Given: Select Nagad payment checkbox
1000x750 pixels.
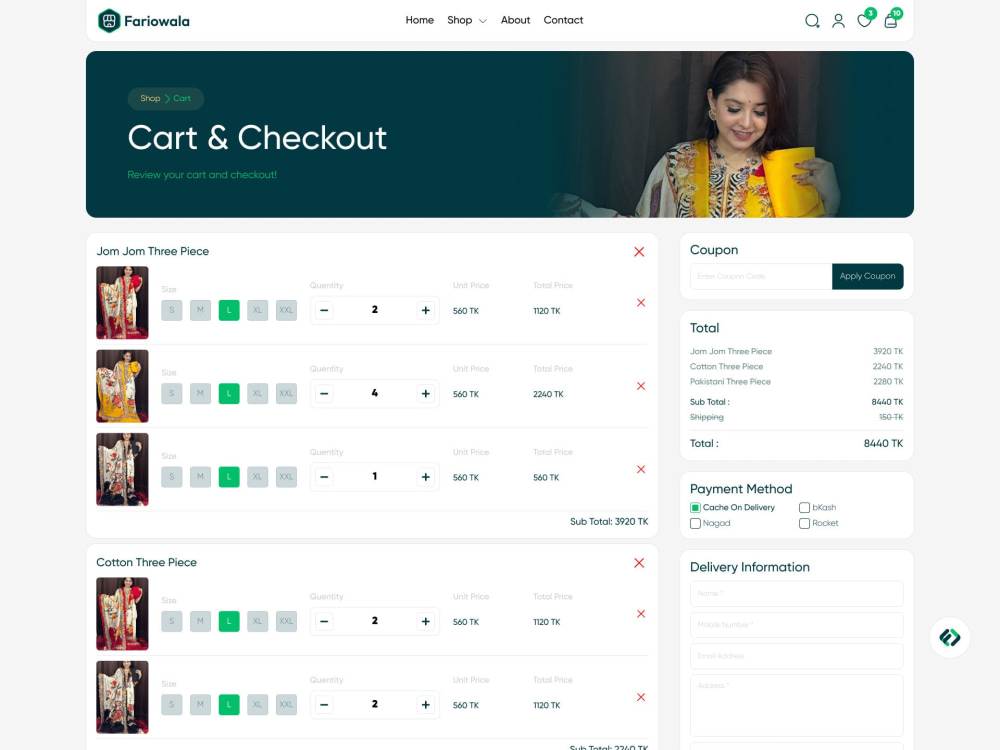Looking at the screenshot, I should pos(695,524).
